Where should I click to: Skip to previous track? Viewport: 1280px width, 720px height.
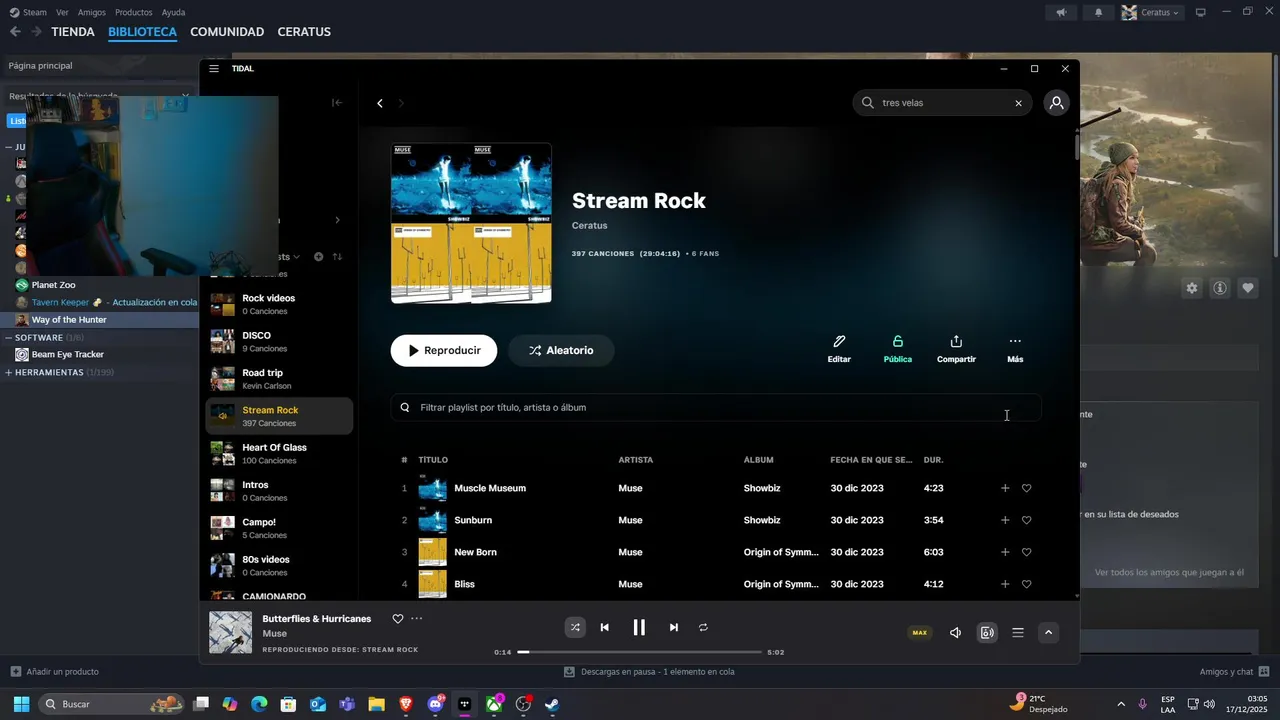[x=604, y=627]
